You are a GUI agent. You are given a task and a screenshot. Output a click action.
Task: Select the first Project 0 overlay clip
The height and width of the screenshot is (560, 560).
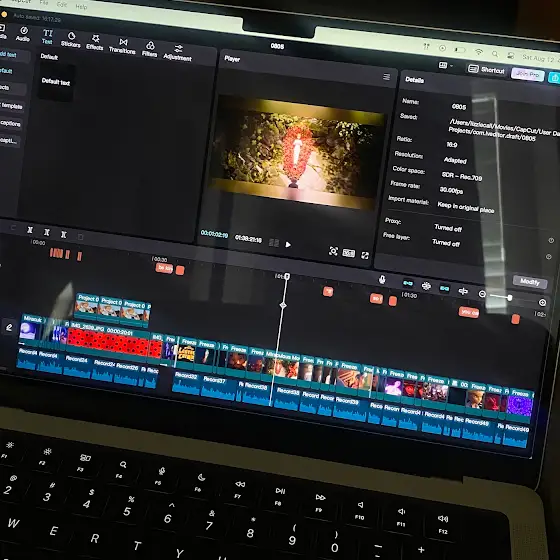tap(87, 306)
